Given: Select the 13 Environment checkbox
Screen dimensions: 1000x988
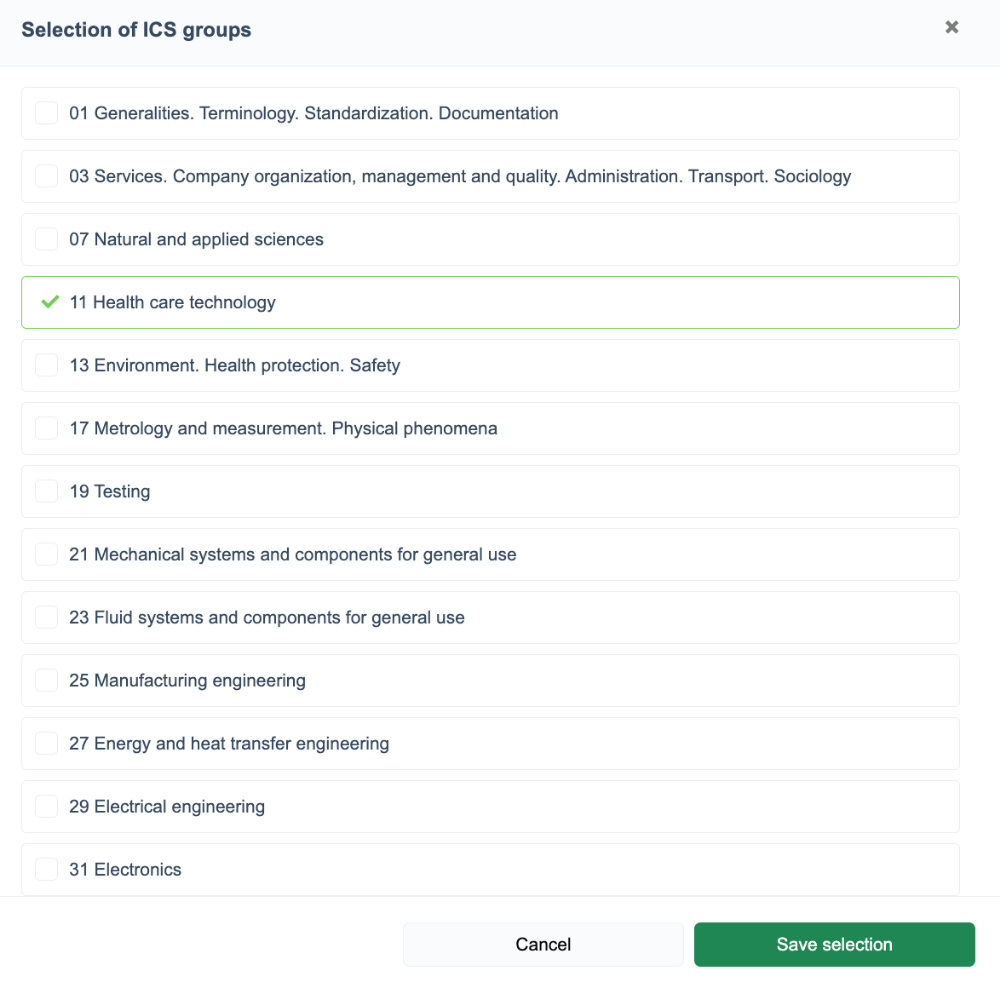Looking at the screenshot, I should click(47, 365).
